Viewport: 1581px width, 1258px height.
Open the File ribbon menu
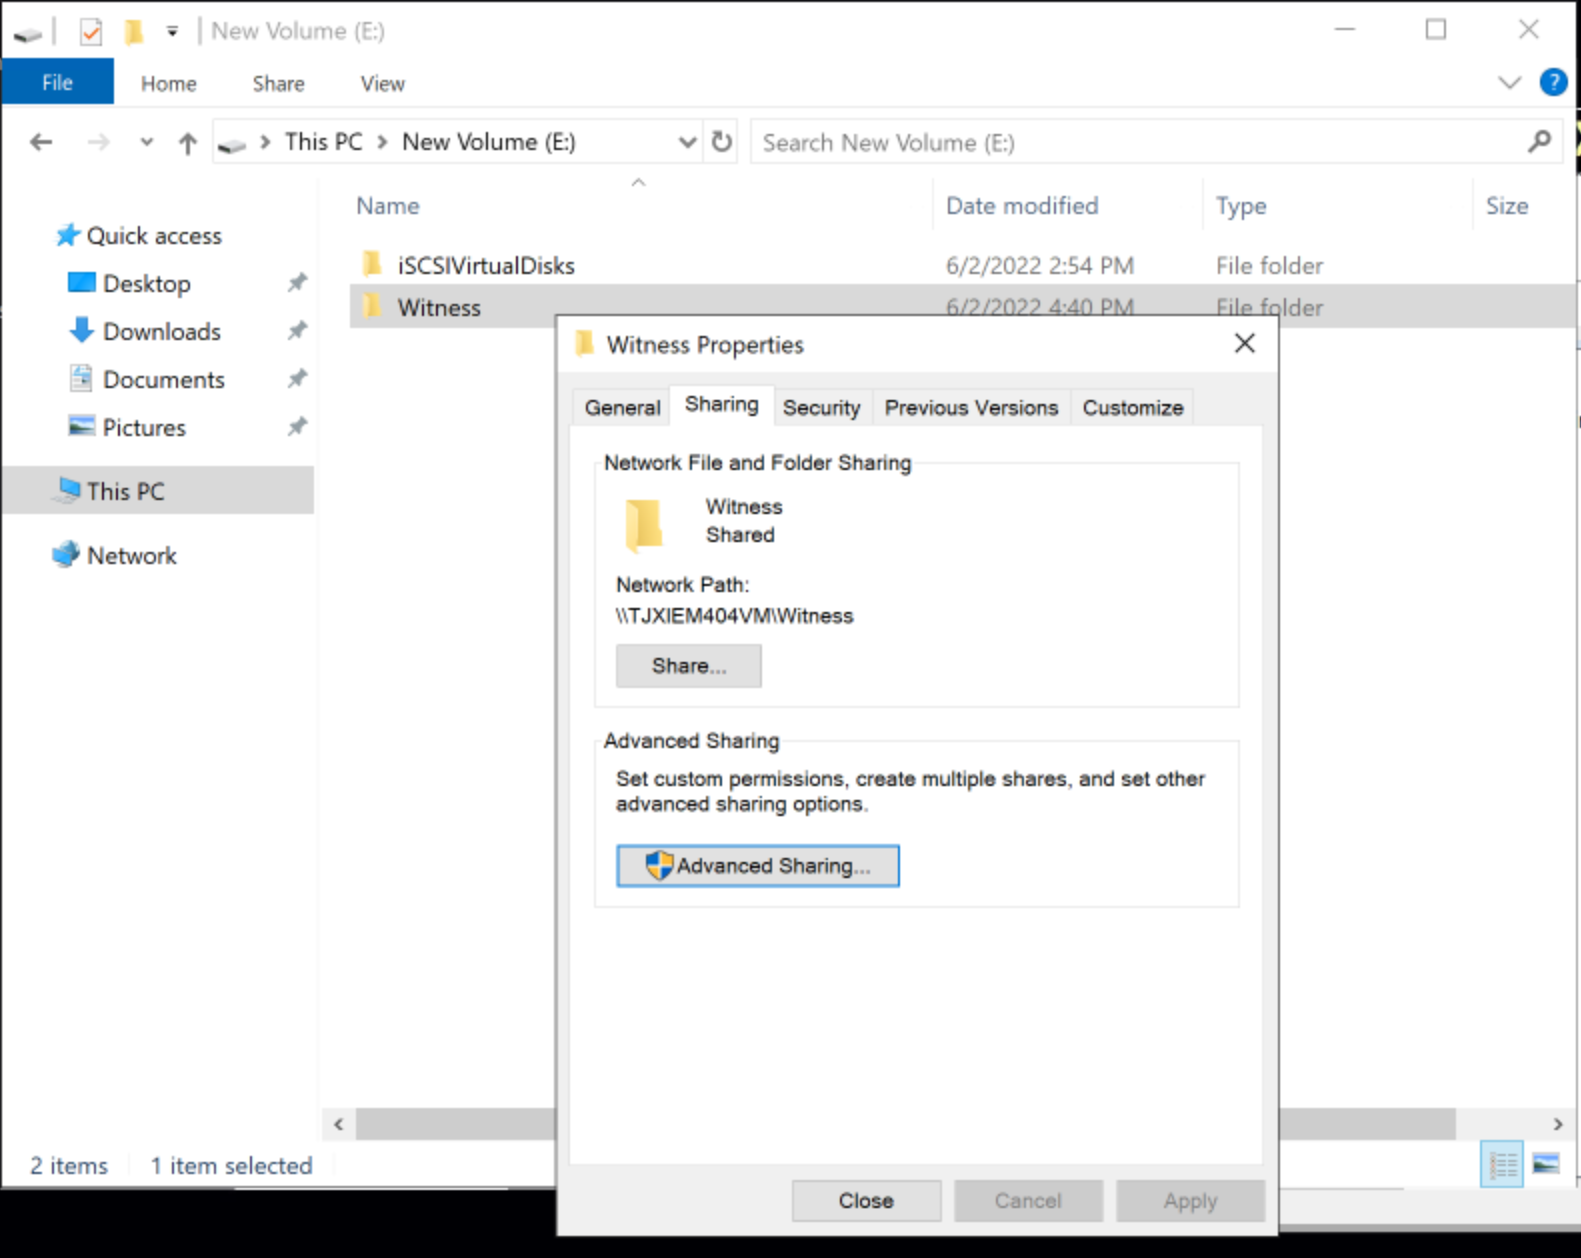pyautogui.click(x=57, y=83)
